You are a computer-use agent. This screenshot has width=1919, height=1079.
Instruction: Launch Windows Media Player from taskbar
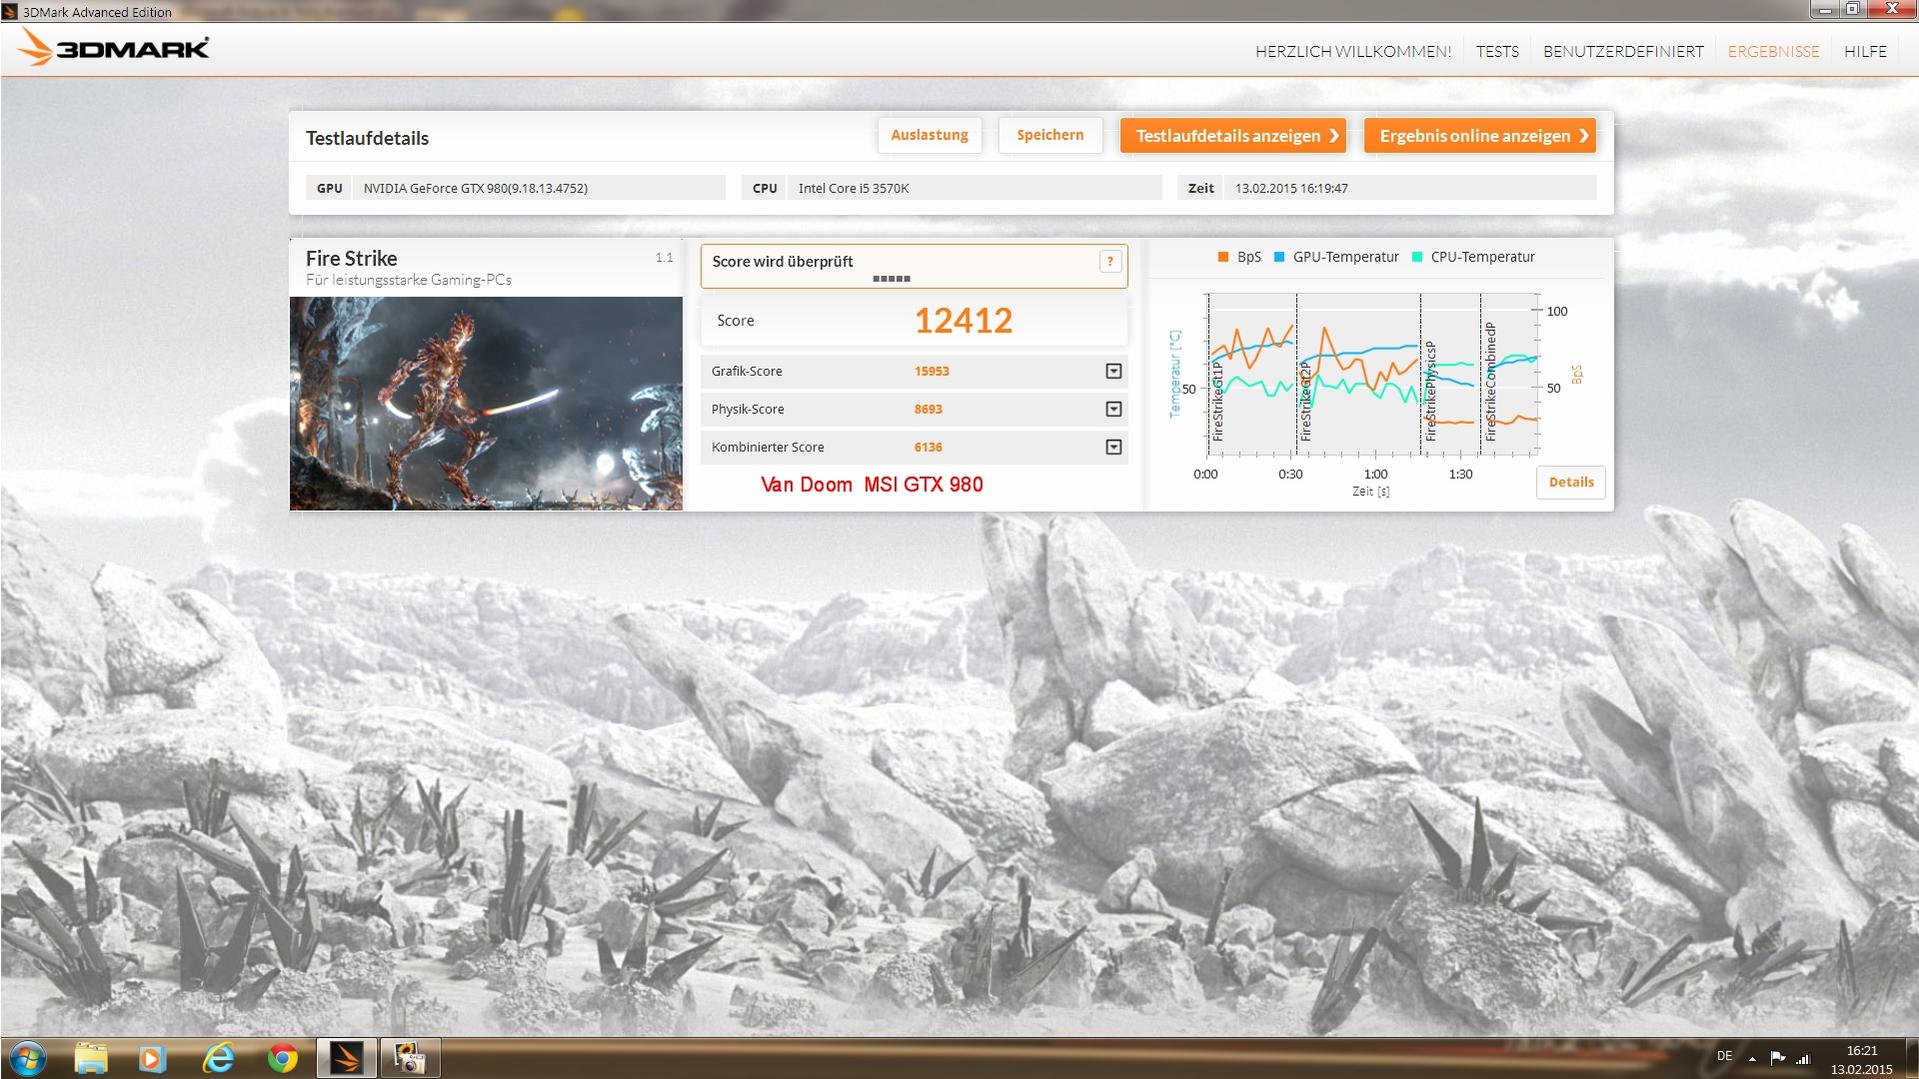tap(152, 1058)
